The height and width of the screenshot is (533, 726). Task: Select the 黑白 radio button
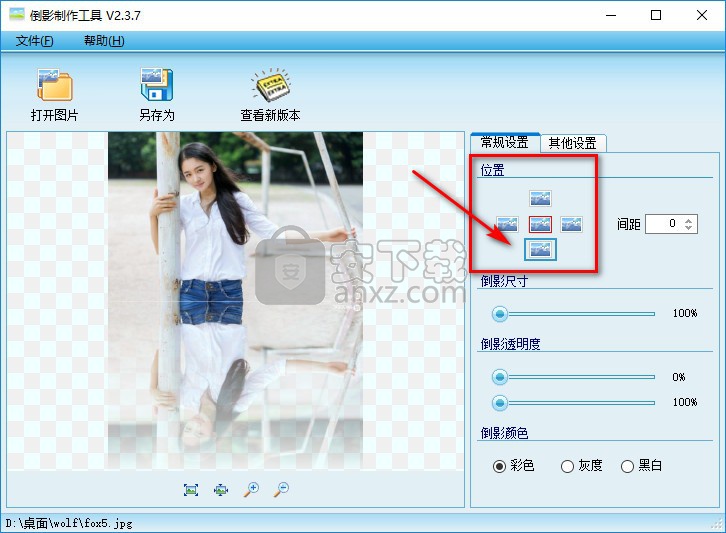(x=627, y=466)
